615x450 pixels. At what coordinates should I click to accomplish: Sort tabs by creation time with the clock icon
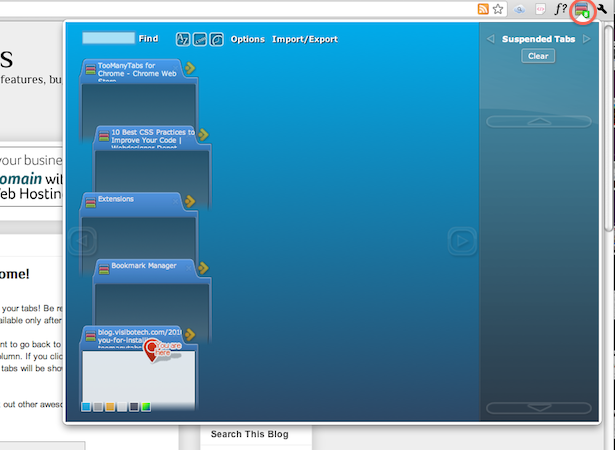pyautogui.click(x=217, y=39)
